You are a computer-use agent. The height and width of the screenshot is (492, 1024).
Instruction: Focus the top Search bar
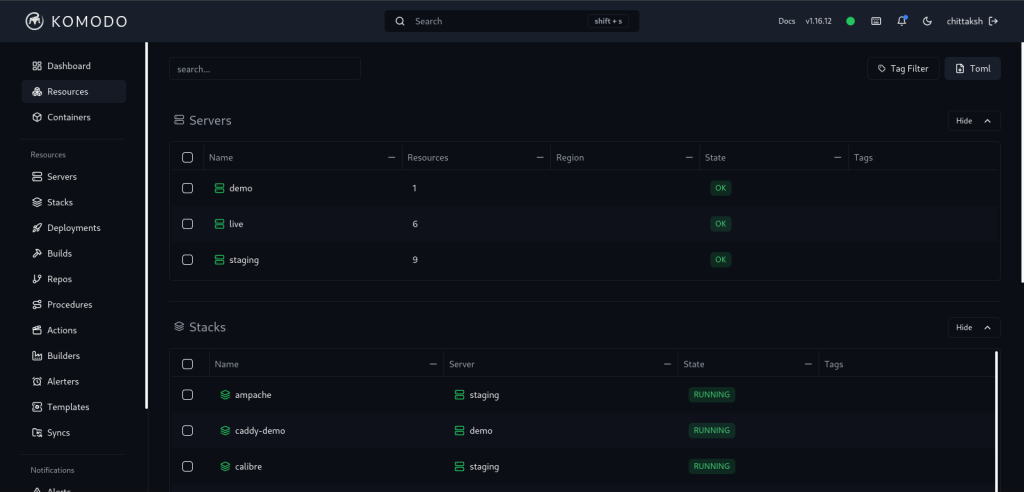[511, 21]
